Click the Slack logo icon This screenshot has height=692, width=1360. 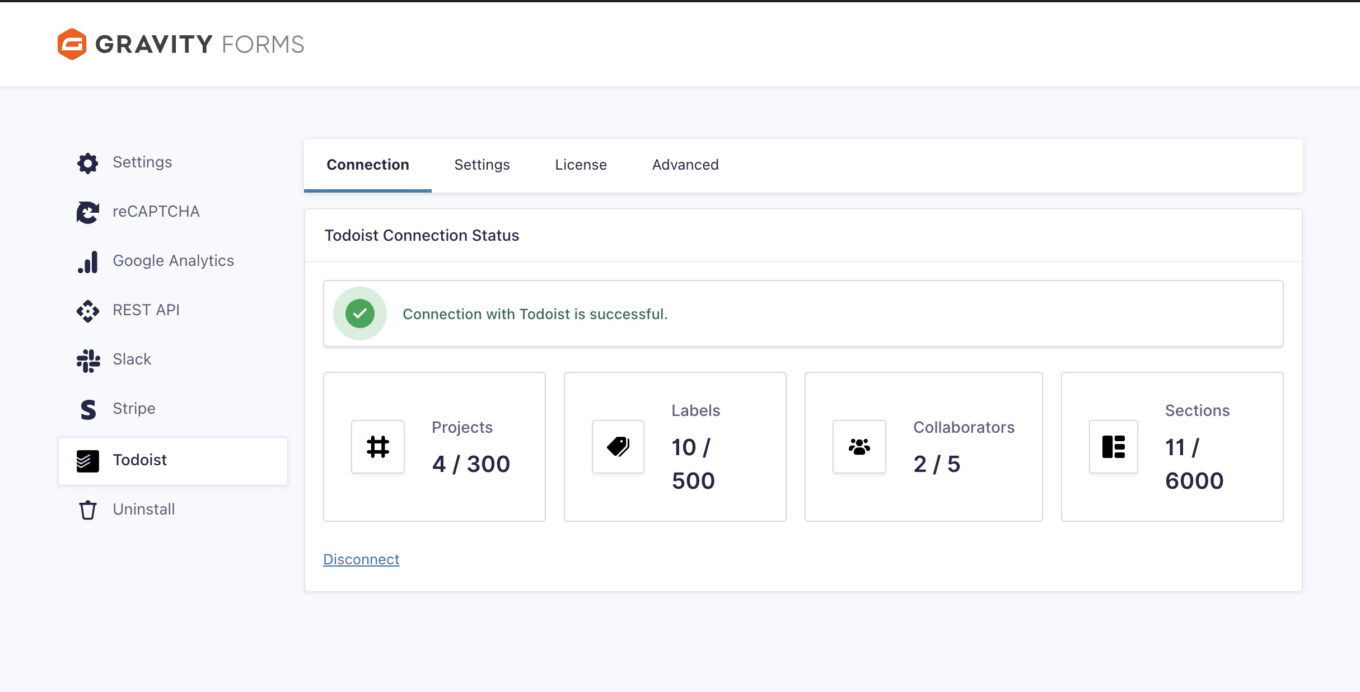click(x=88, y=360)
